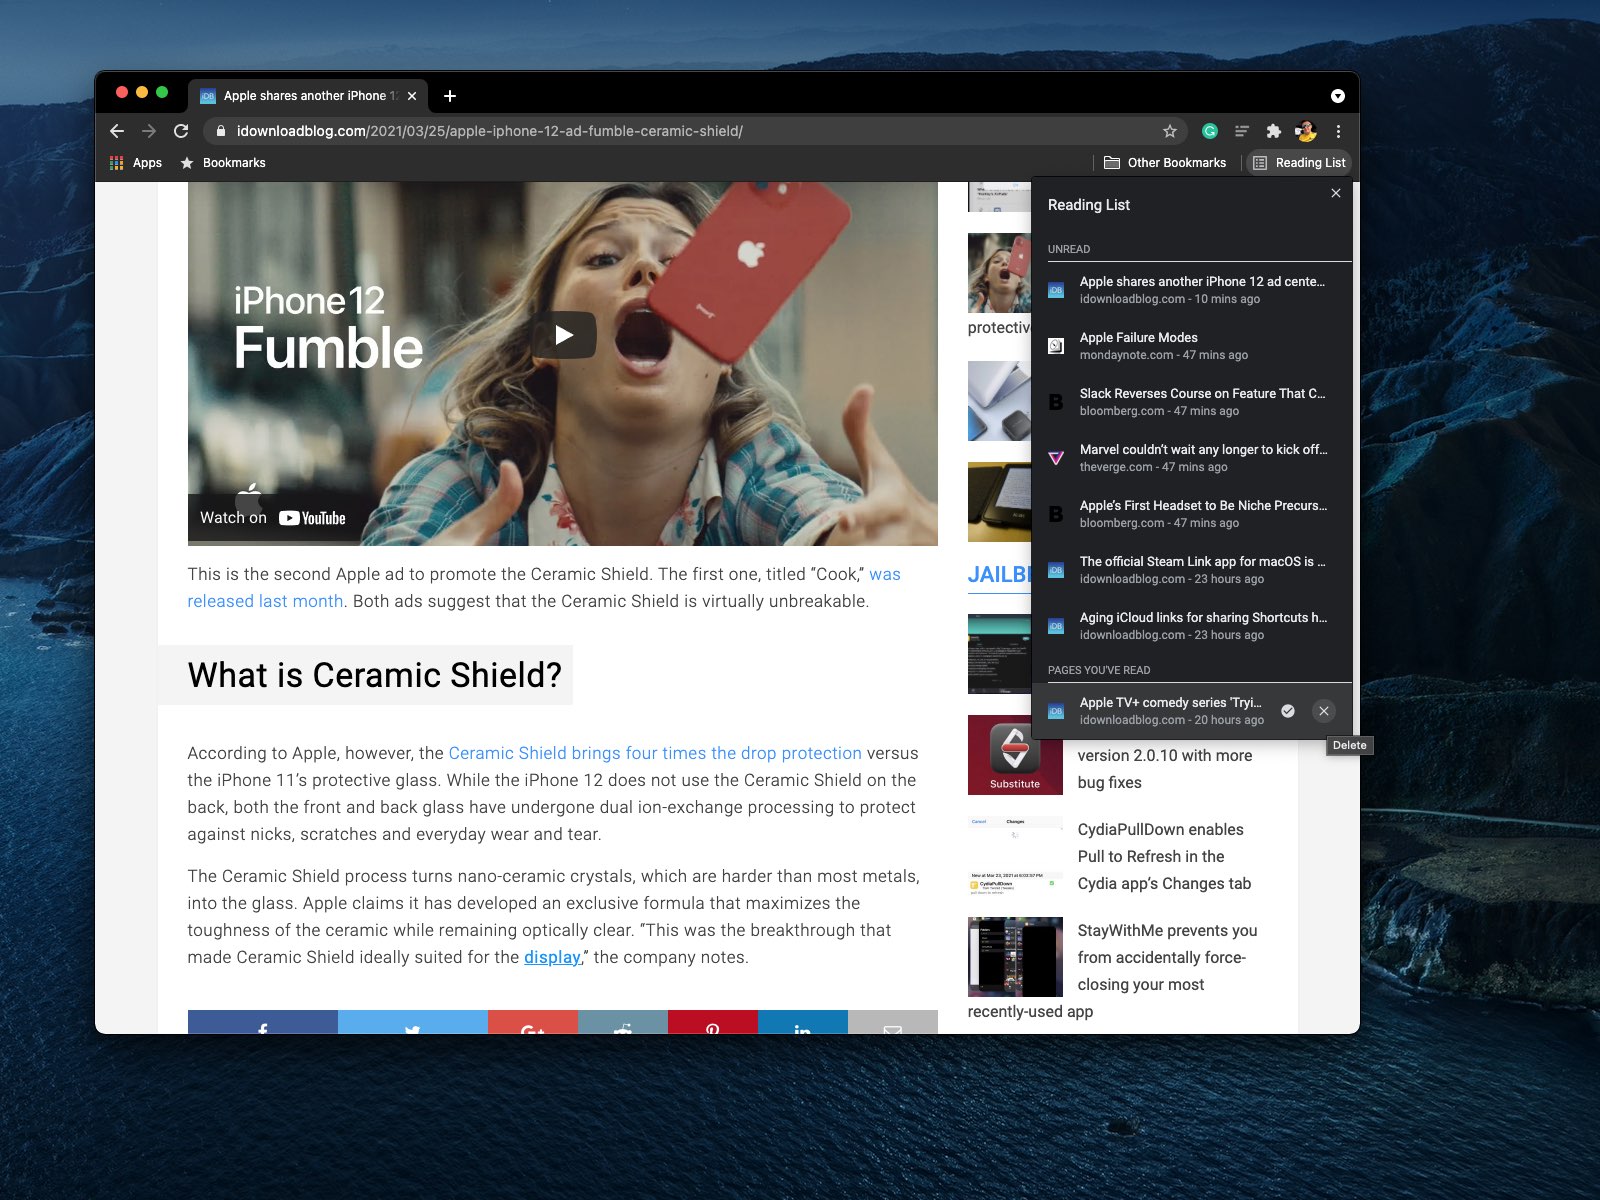Reload the current page
The image size is (1600, 1200).
point(181,131)
